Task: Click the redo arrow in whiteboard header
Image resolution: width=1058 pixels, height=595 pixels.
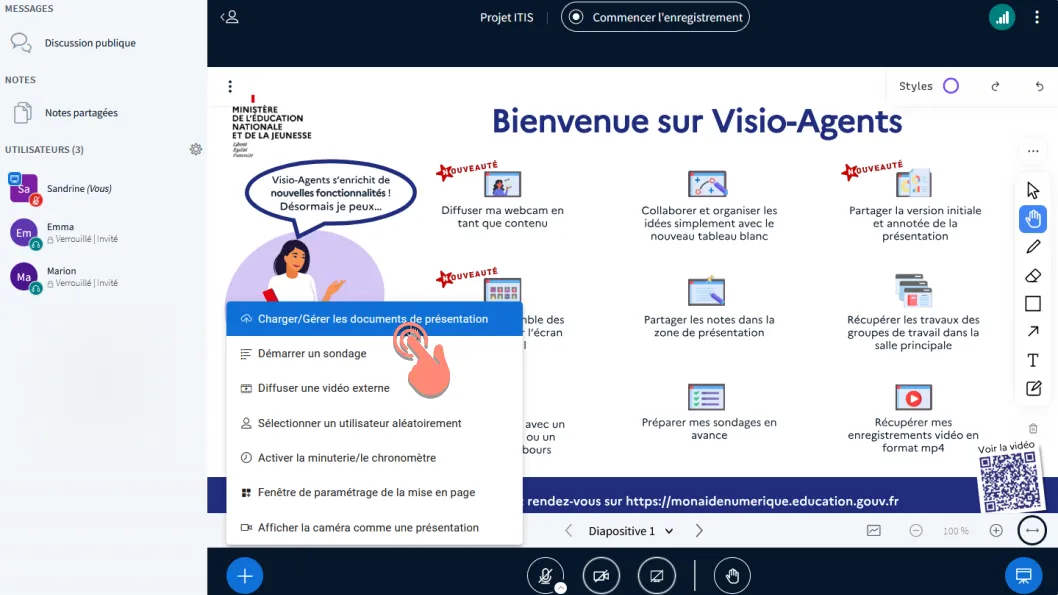Action: [x=995, y=86]
